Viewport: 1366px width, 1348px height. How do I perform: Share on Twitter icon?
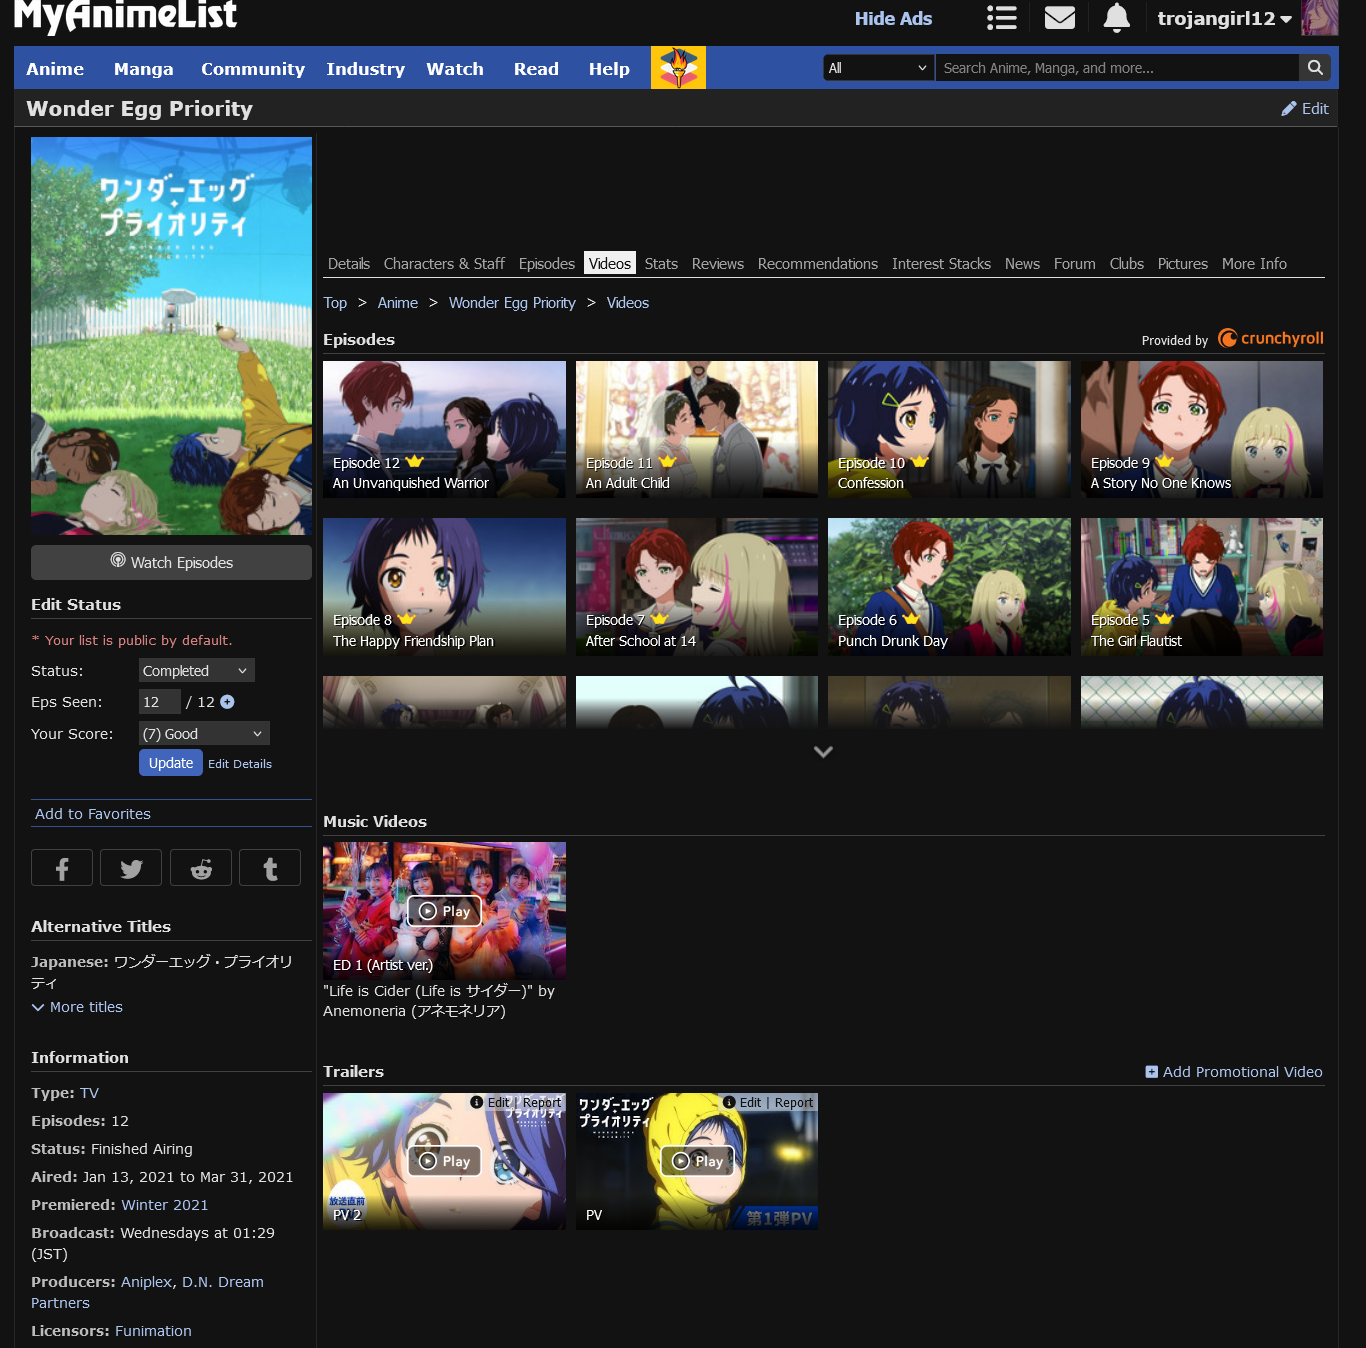point(131,868)
